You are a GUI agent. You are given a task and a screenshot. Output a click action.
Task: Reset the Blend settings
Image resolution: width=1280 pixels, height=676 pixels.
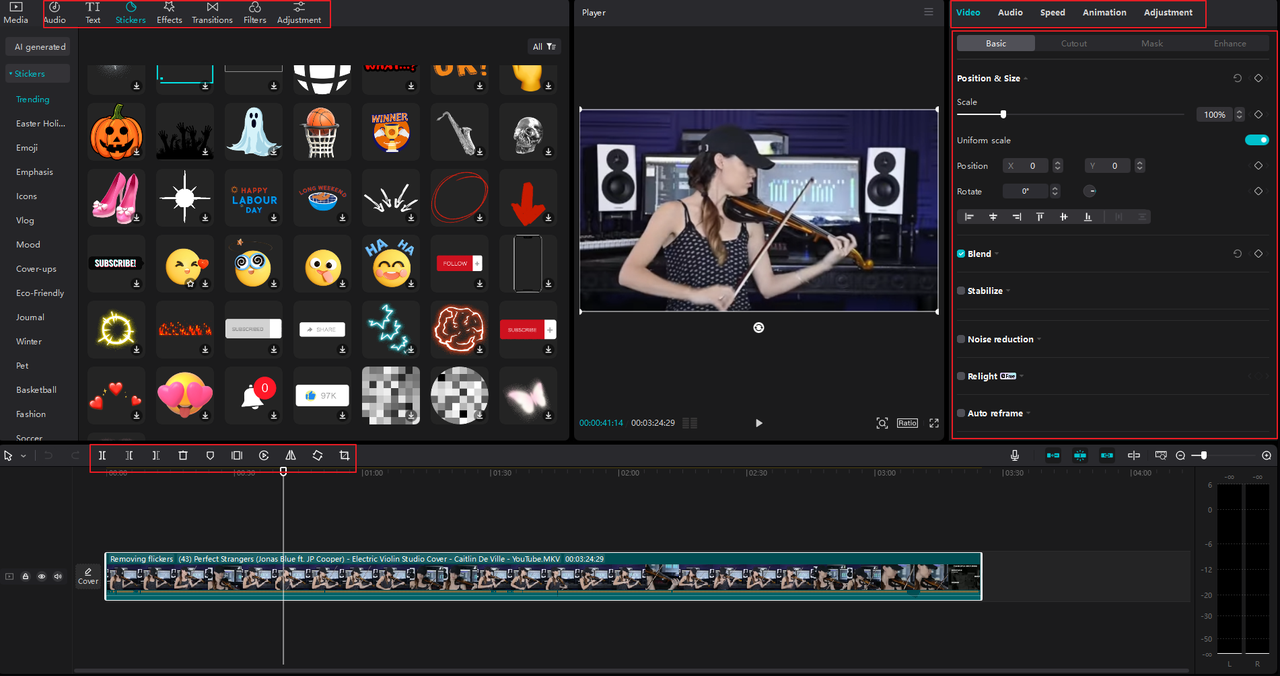tap(1237, 254)
